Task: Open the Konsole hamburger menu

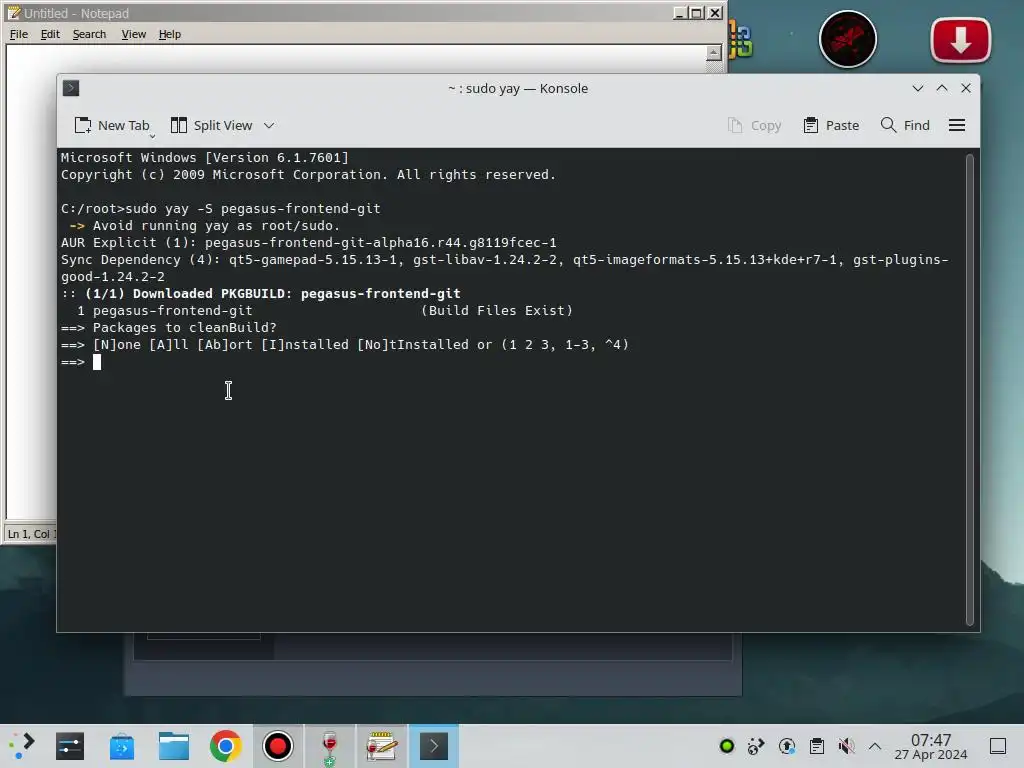Action: [x=957, y=125]
